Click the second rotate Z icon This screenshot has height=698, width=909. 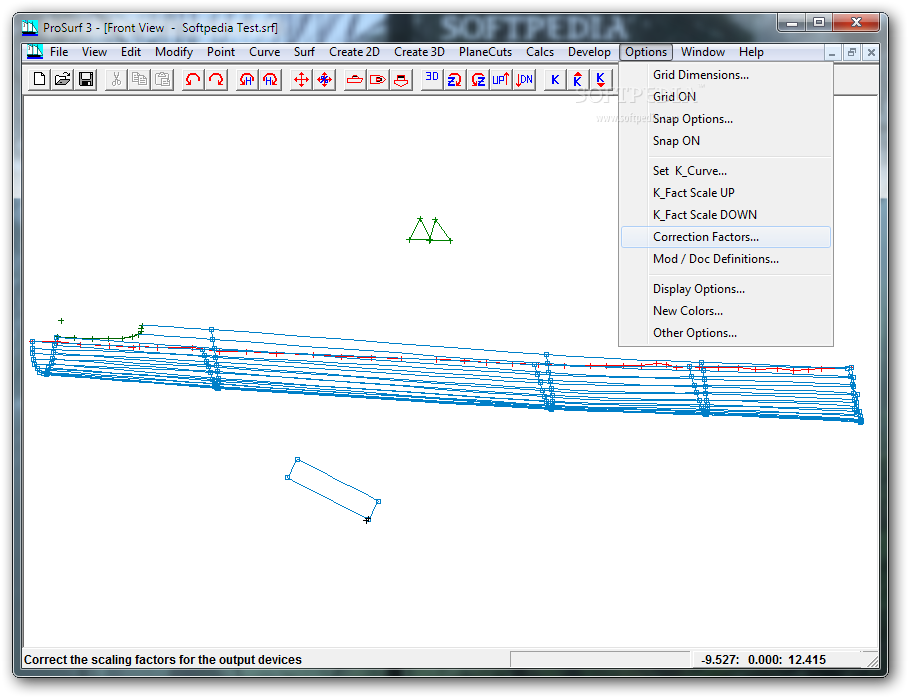[478, 79]
